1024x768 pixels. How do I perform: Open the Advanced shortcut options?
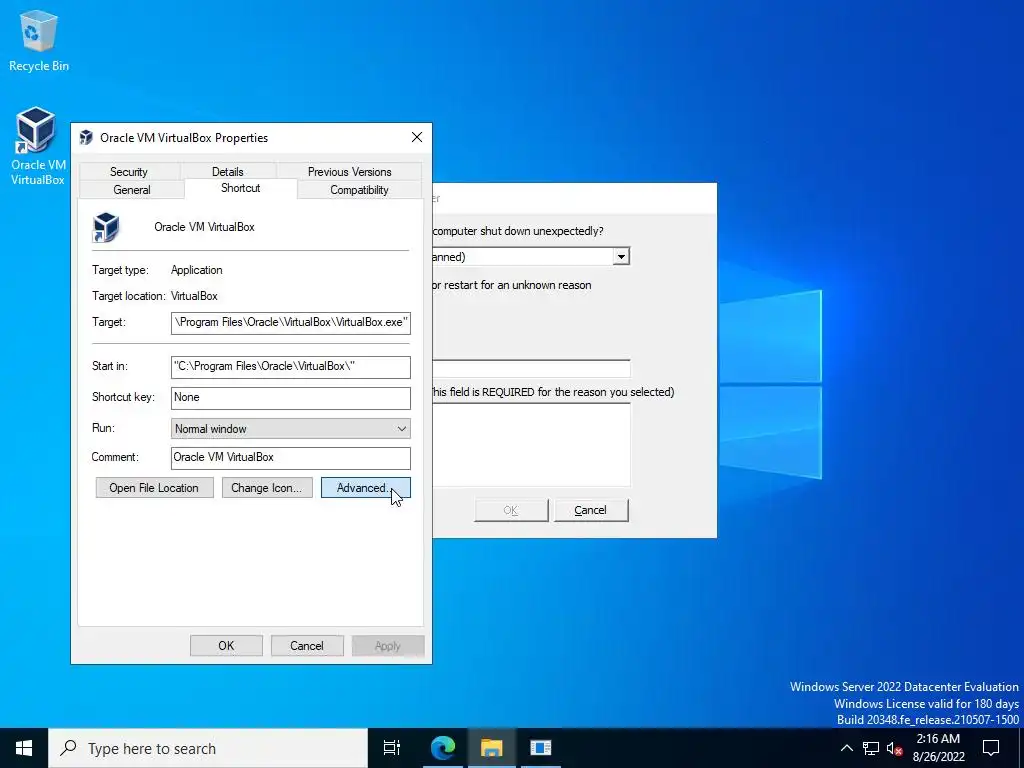pyautogui.click(x=365, y=488)
